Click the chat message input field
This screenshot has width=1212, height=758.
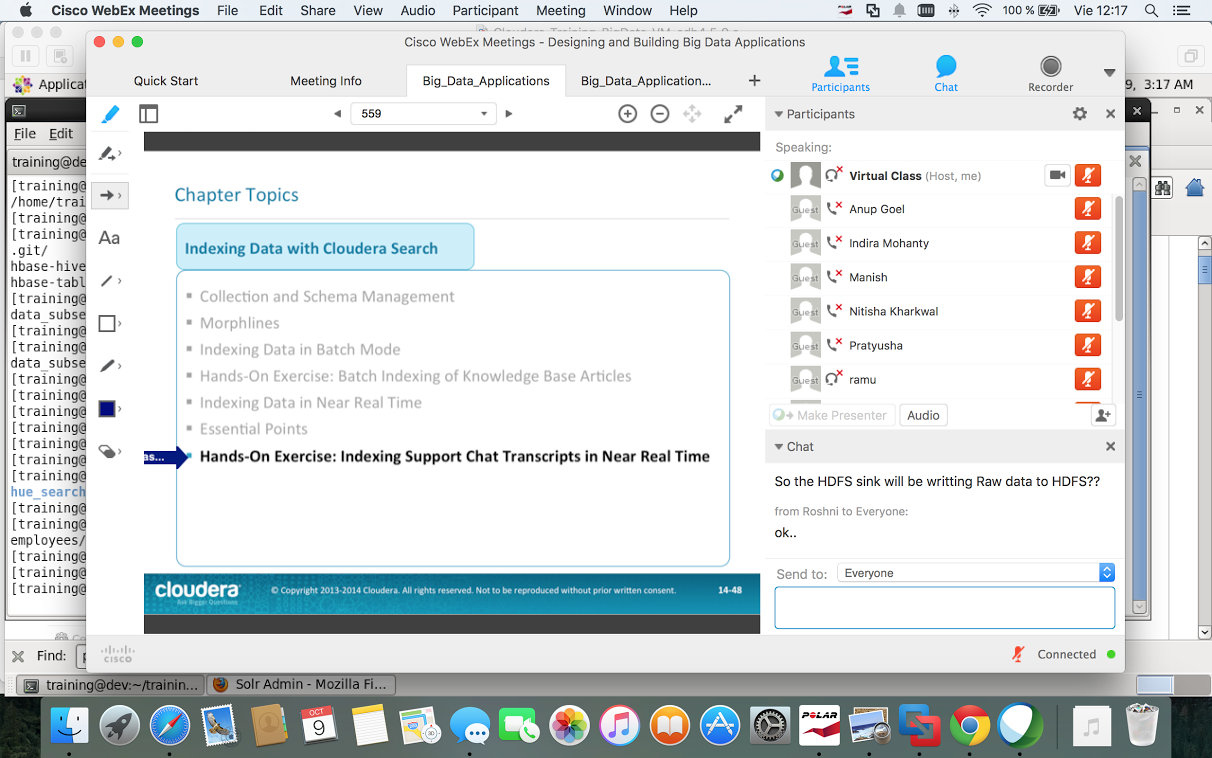[x=945, y=608]
